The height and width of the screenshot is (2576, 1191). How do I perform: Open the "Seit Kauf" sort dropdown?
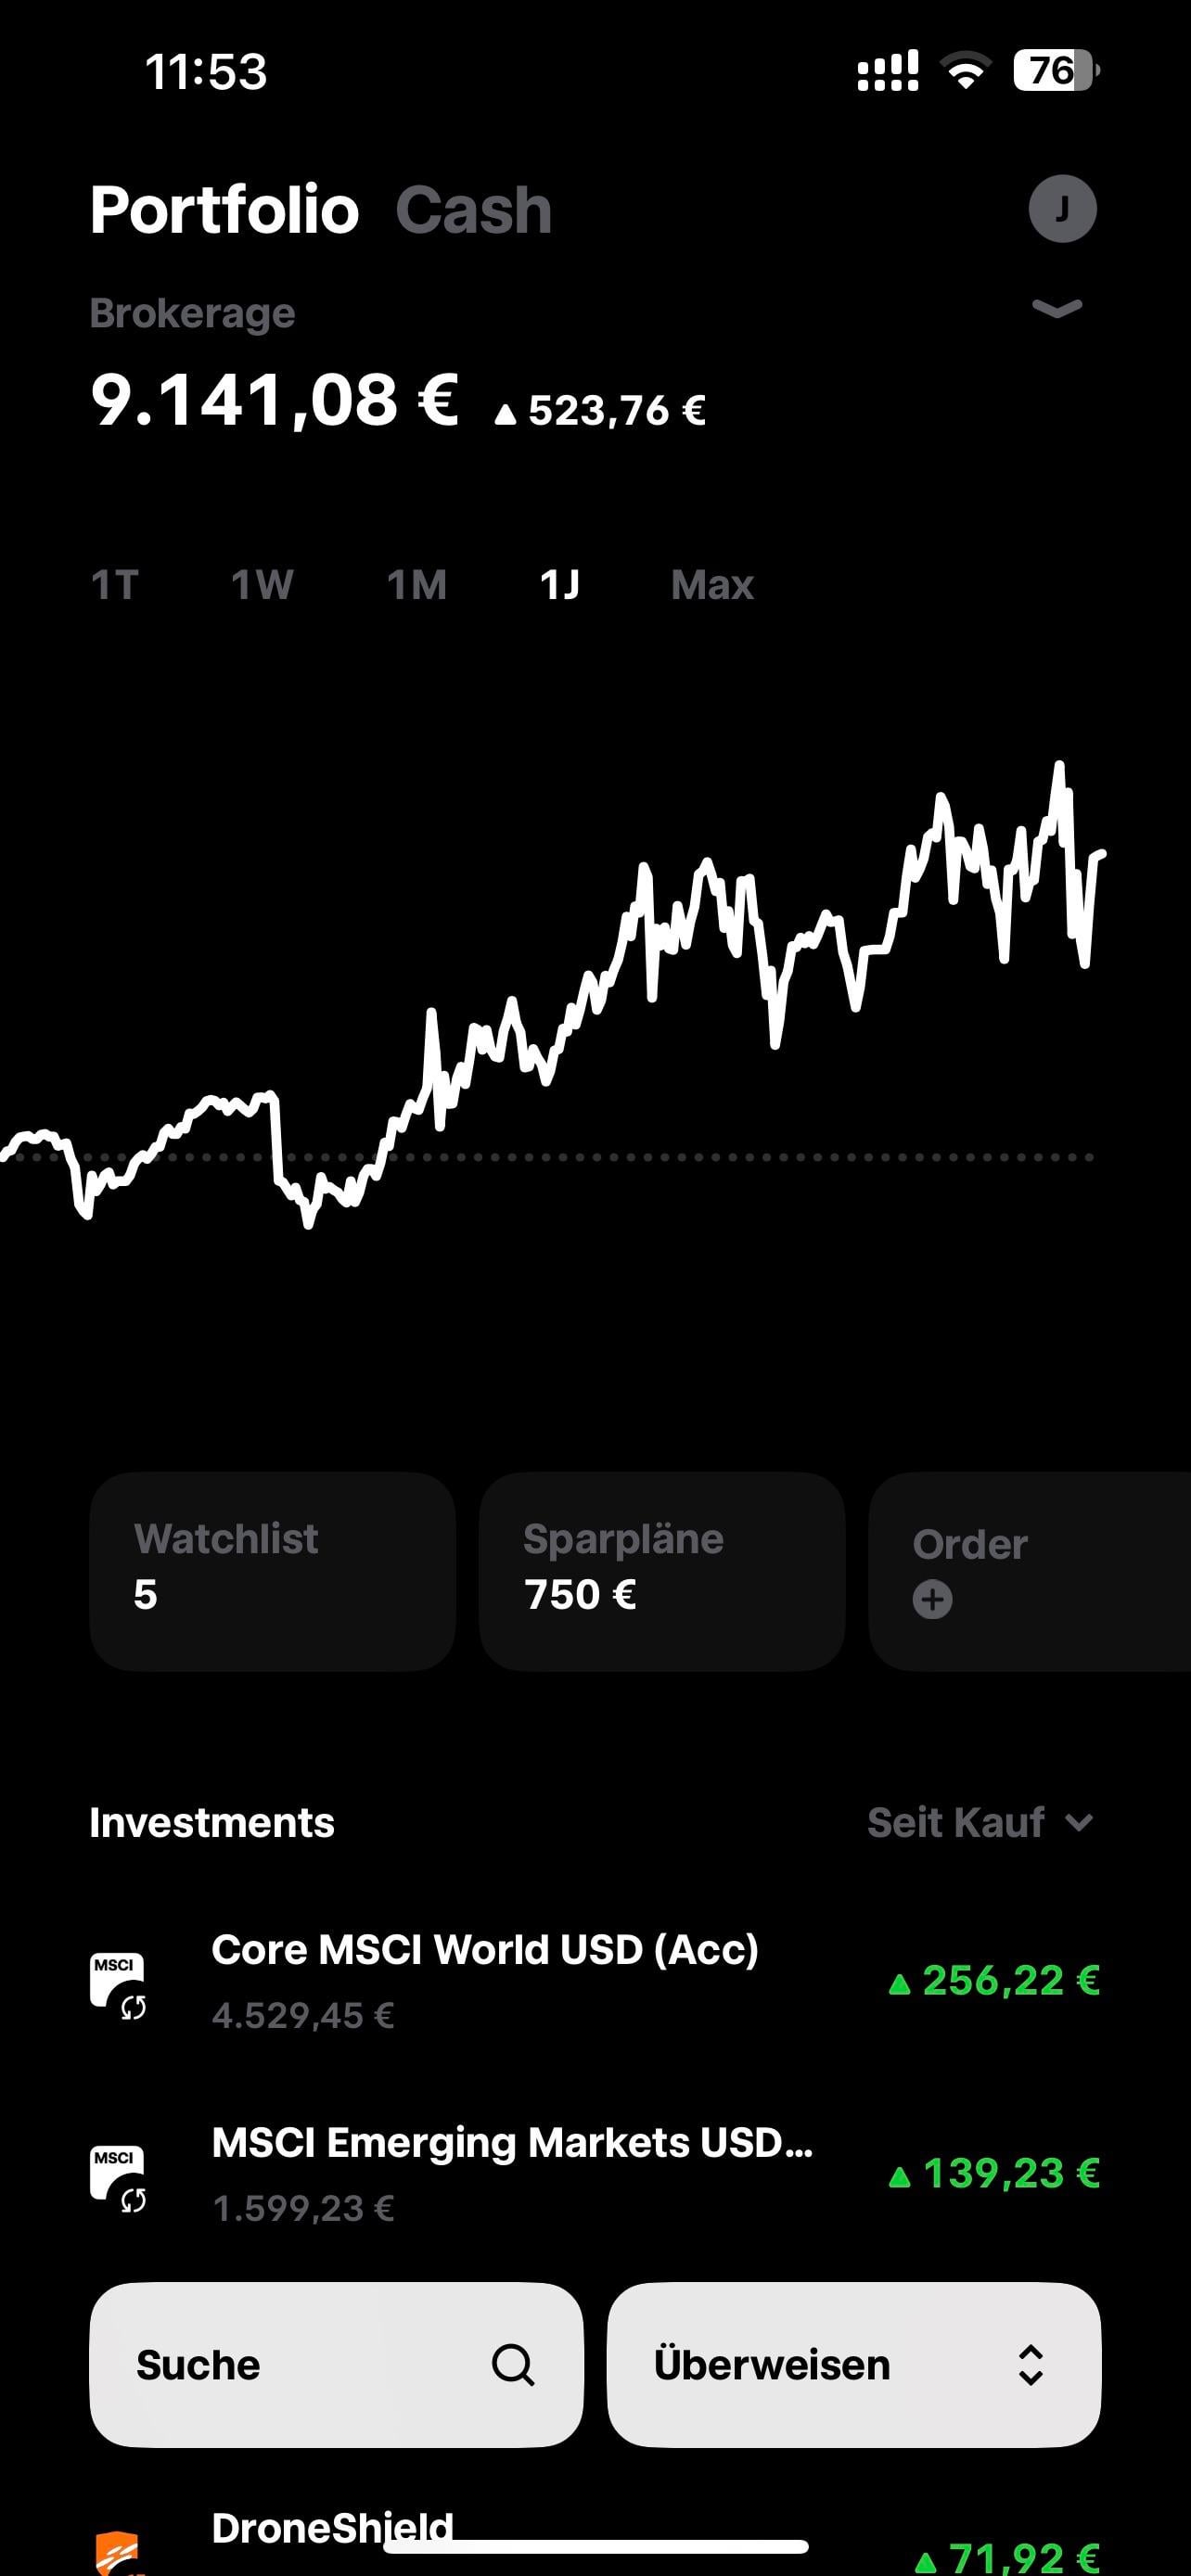(x=979, y=1823)
